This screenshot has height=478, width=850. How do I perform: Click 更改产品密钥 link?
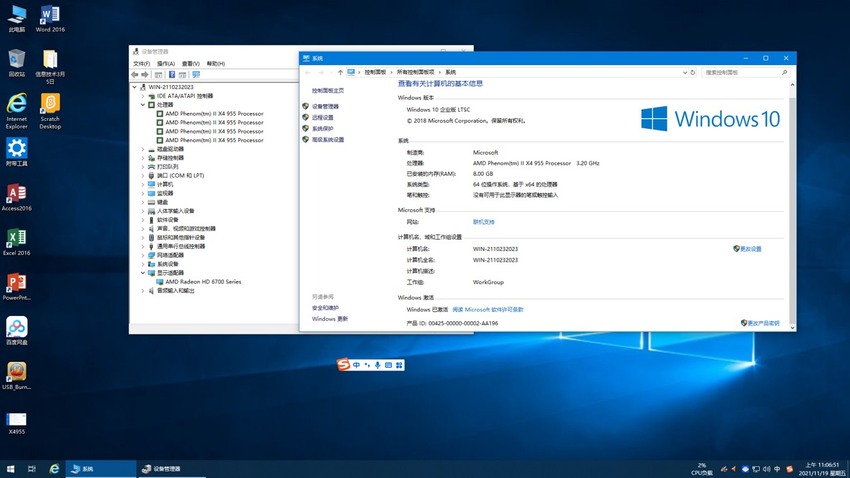[763, 323]
